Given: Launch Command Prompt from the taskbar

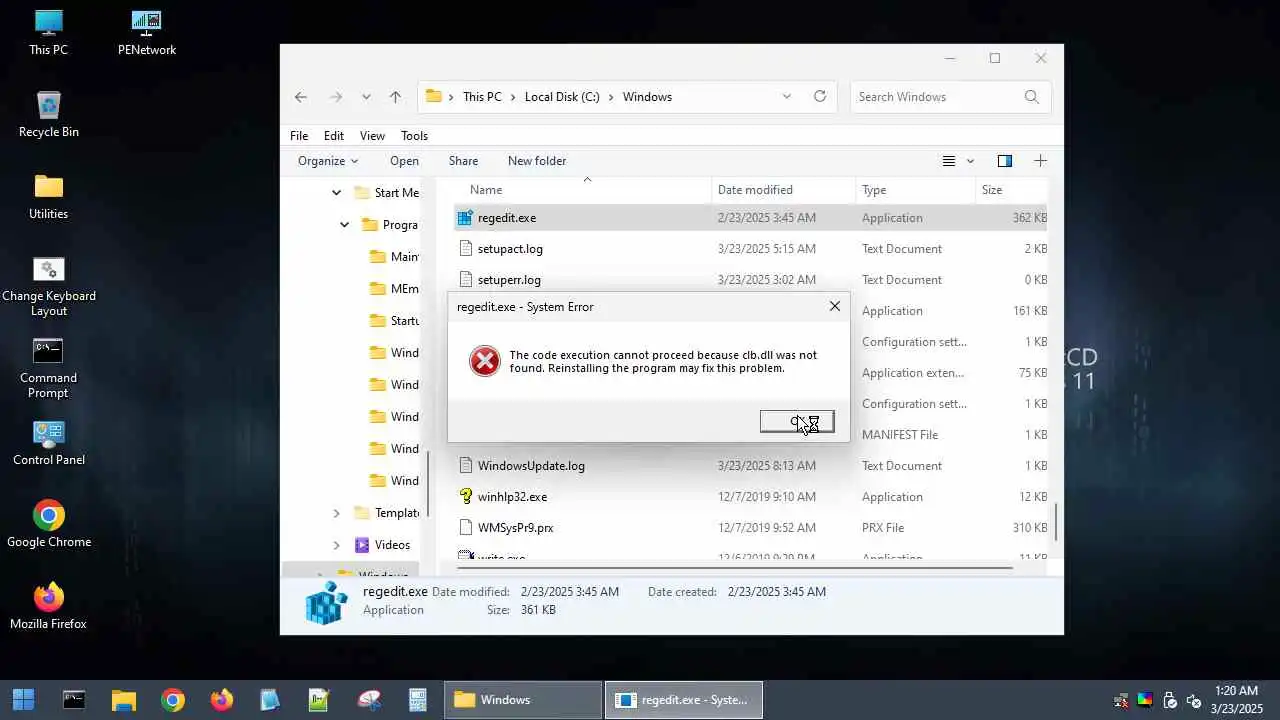Looking at the screenshot, I should coord(74,700).
